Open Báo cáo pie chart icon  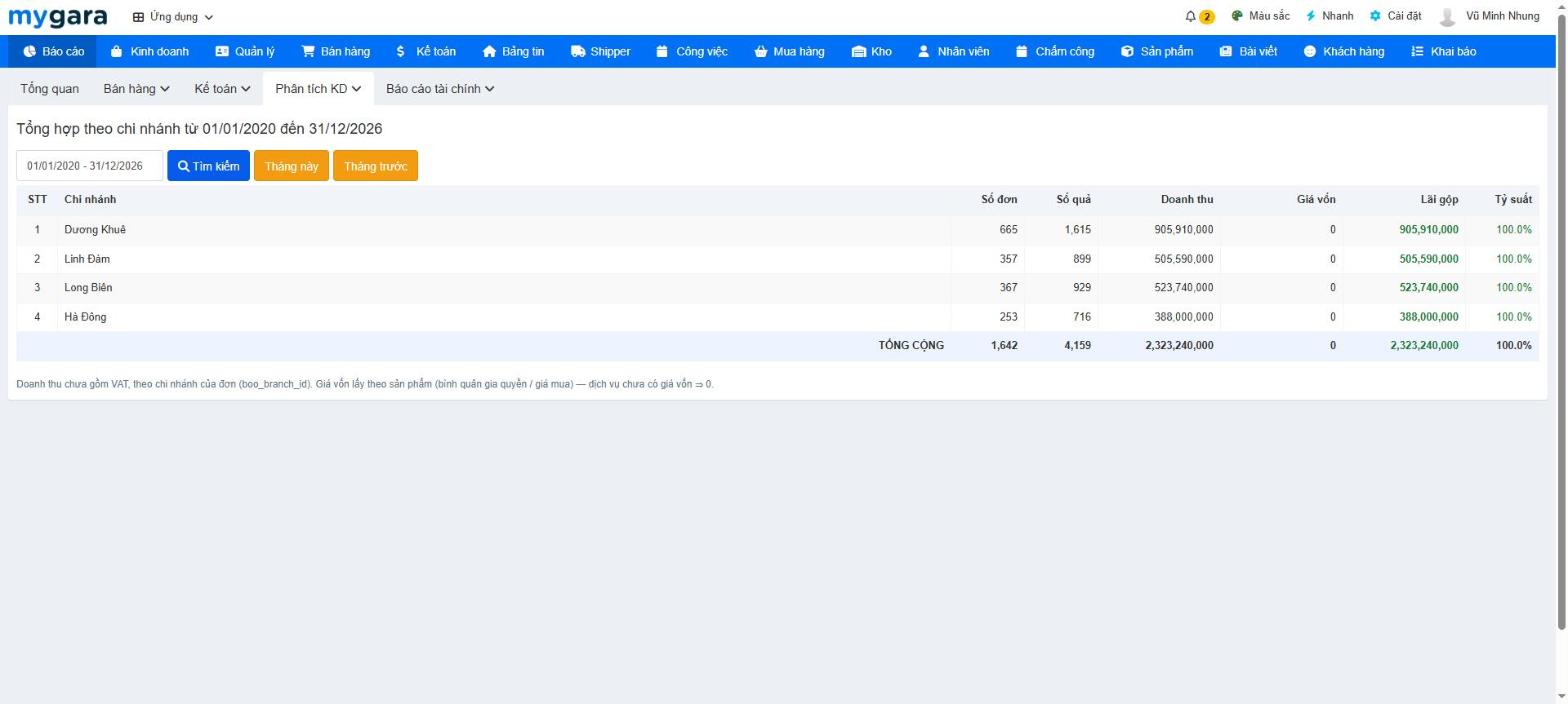[30, 51]
